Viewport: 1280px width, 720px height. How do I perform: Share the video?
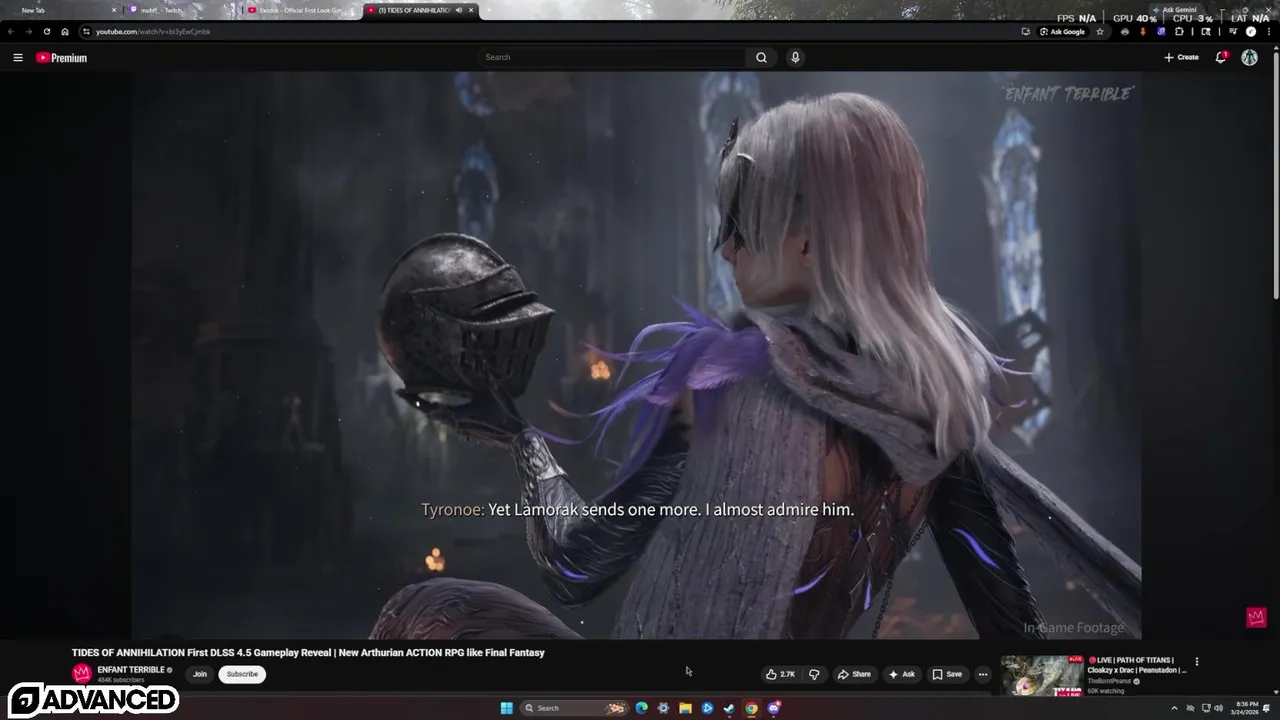pos(854,674)
